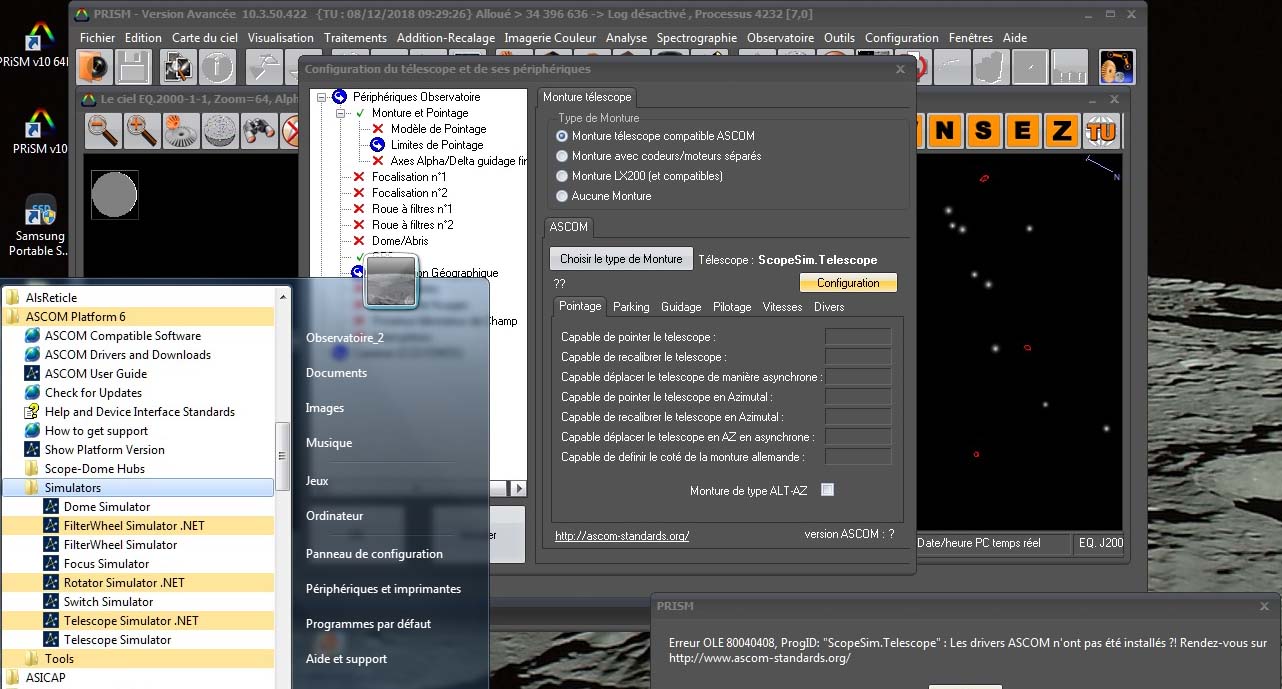
Task: Click the floppy disk save icon
Action: click(x=133, y=67)
